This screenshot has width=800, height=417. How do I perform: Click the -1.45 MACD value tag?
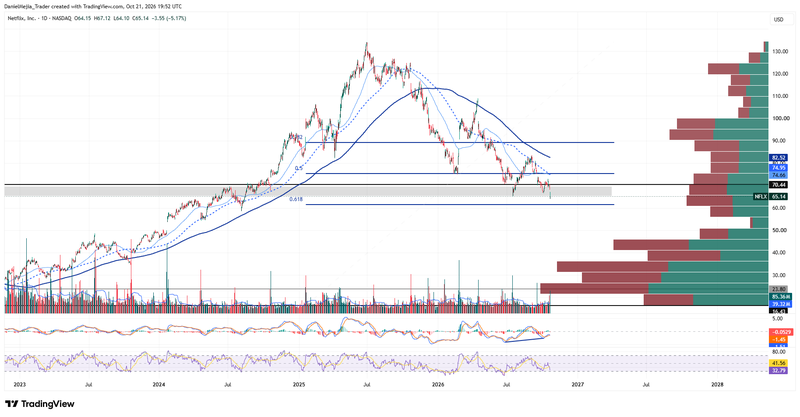click(x=779, y=339)
